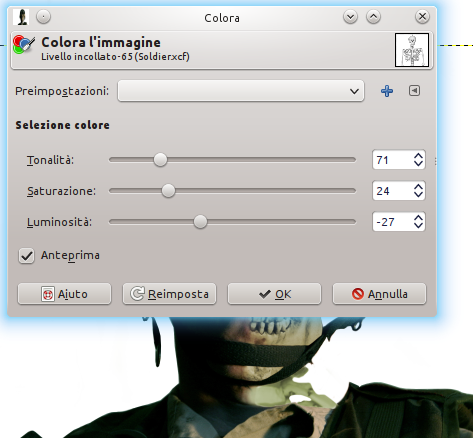This screenshot has height=438, width=473.
Task: Confirm with the OK button
Action: pos(274,294)
